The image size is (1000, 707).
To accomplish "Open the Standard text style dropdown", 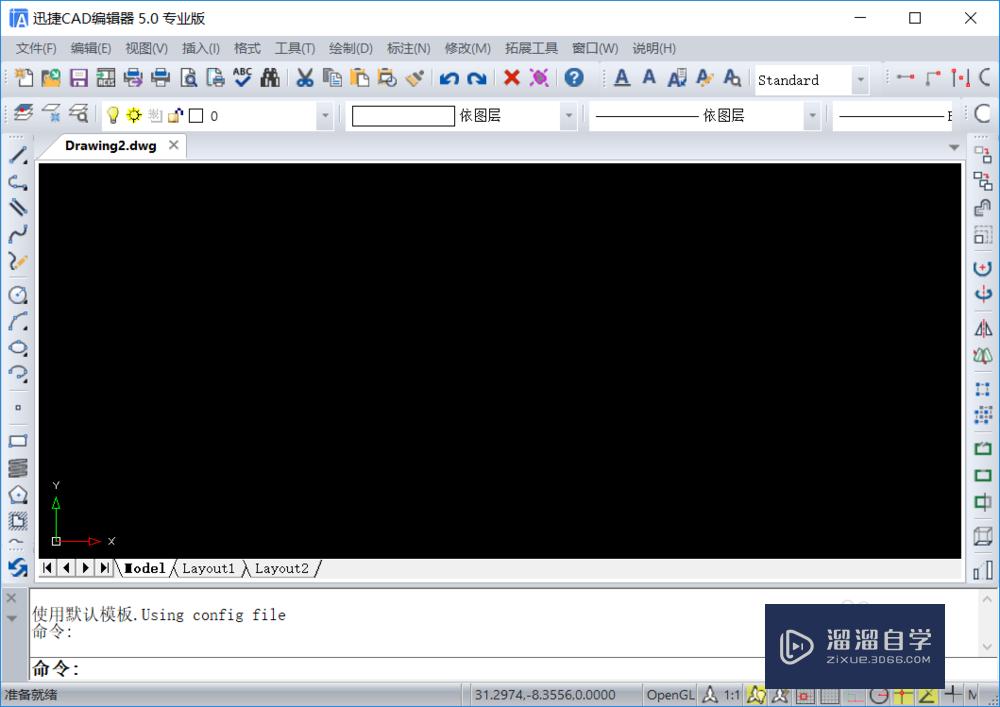I will point(862,80).
